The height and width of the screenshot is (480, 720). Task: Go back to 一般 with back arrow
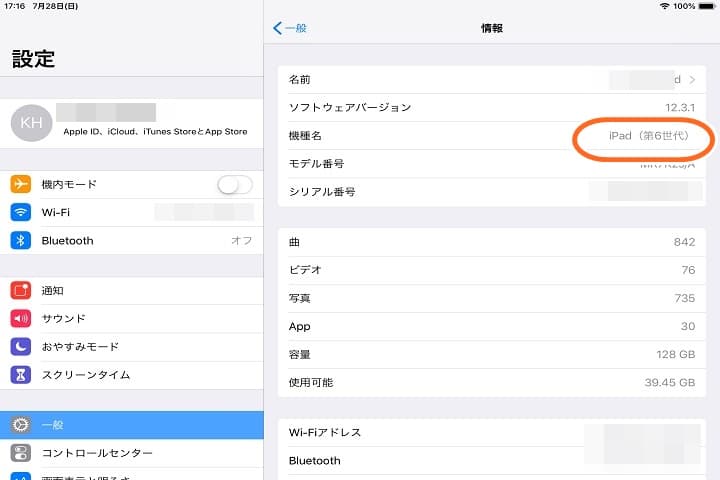289,28
